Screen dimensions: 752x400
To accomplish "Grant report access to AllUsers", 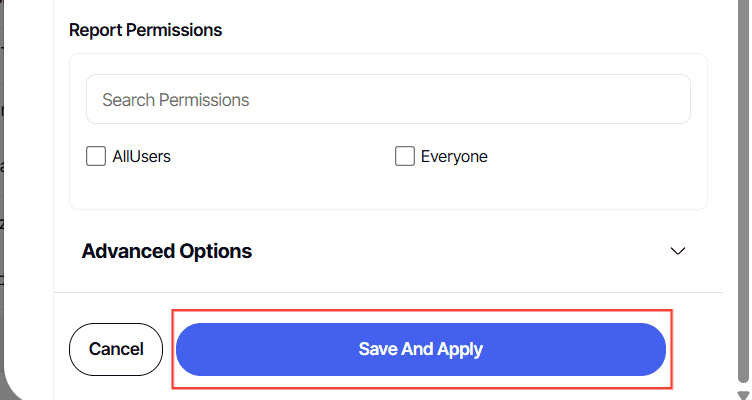I will click(96, 156).
